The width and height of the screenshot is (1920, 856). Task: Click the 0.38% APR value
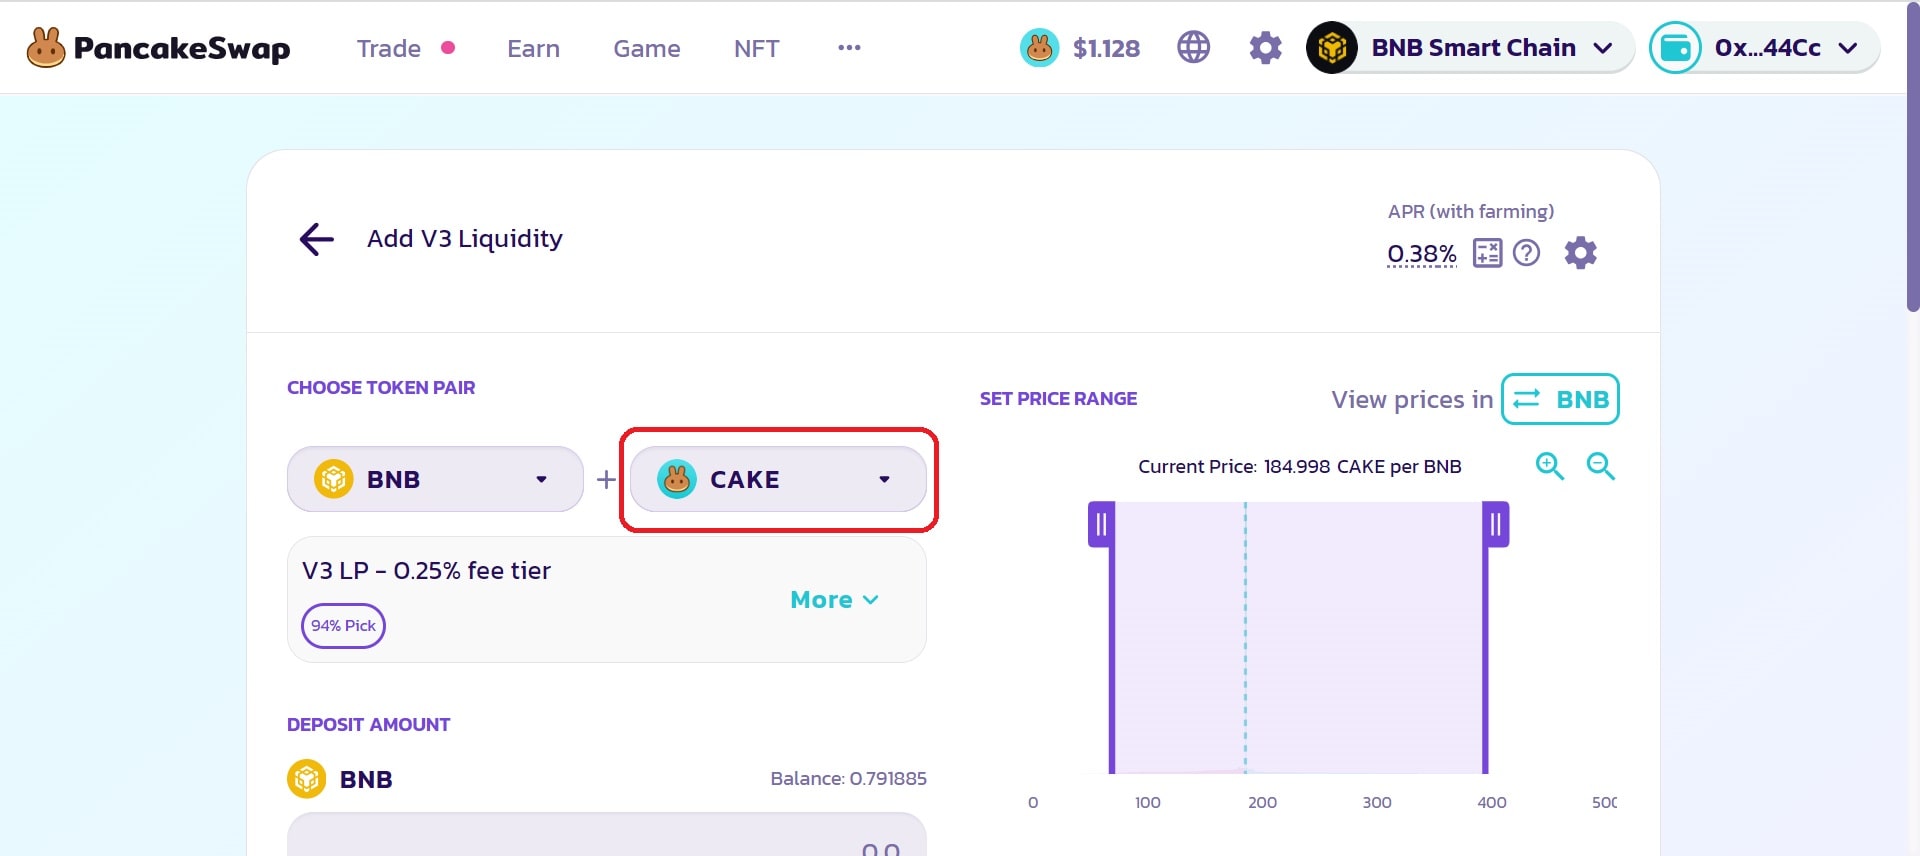click(1421, 254)
